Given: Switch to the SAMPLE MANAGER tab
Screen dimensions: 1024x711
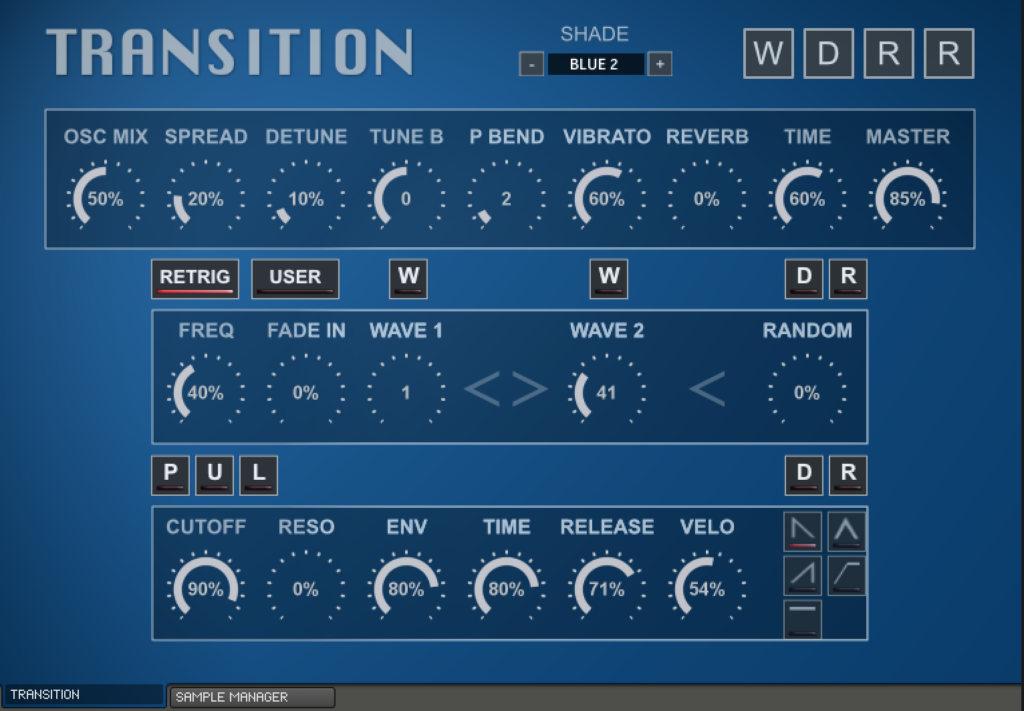Looking at the screenshot, I should [x=250, y=694].
